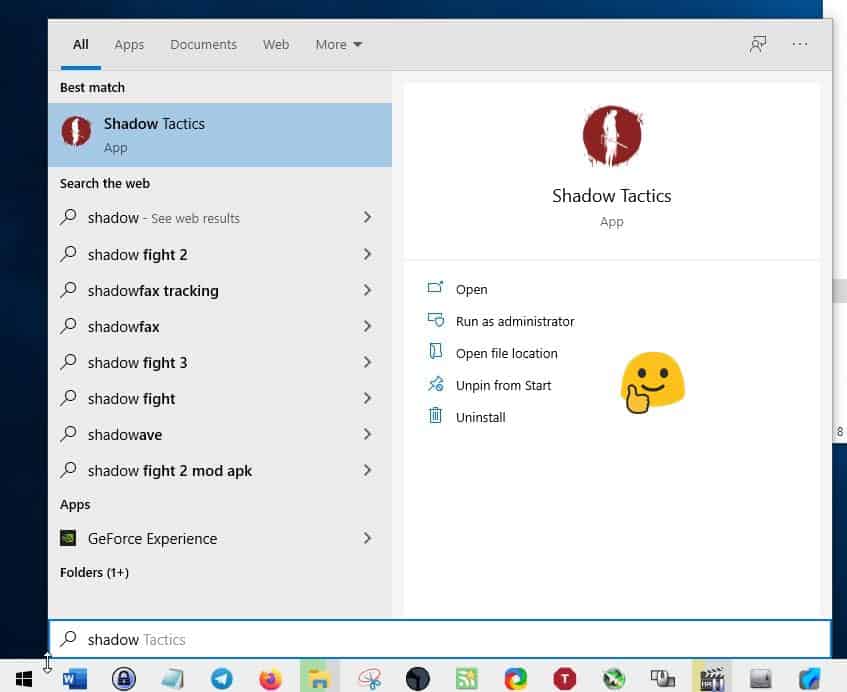This screenshot has width=847, height=692.
Task: Expand chevron next to 'shadow fight 2 mod apk'
Action: point(367,470)
